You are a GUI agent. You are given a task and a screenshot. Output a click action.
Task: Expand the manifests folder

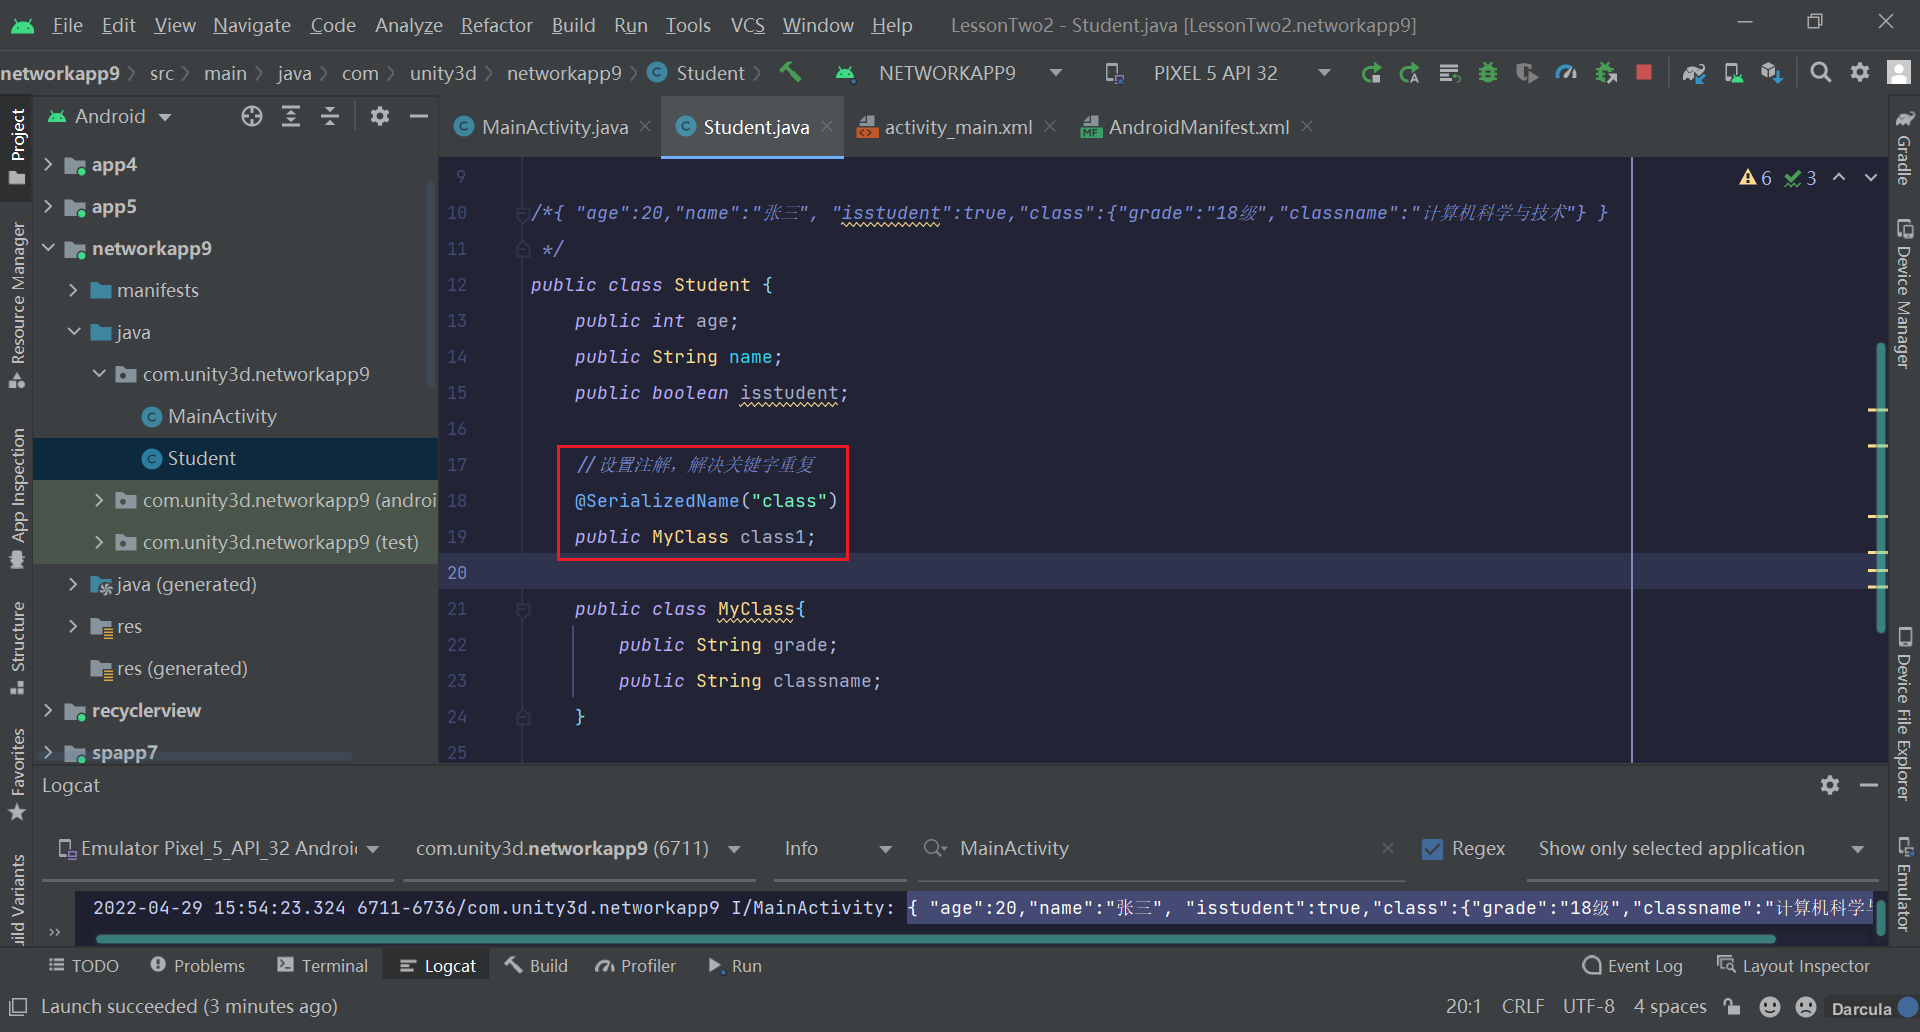pos(73,290)
